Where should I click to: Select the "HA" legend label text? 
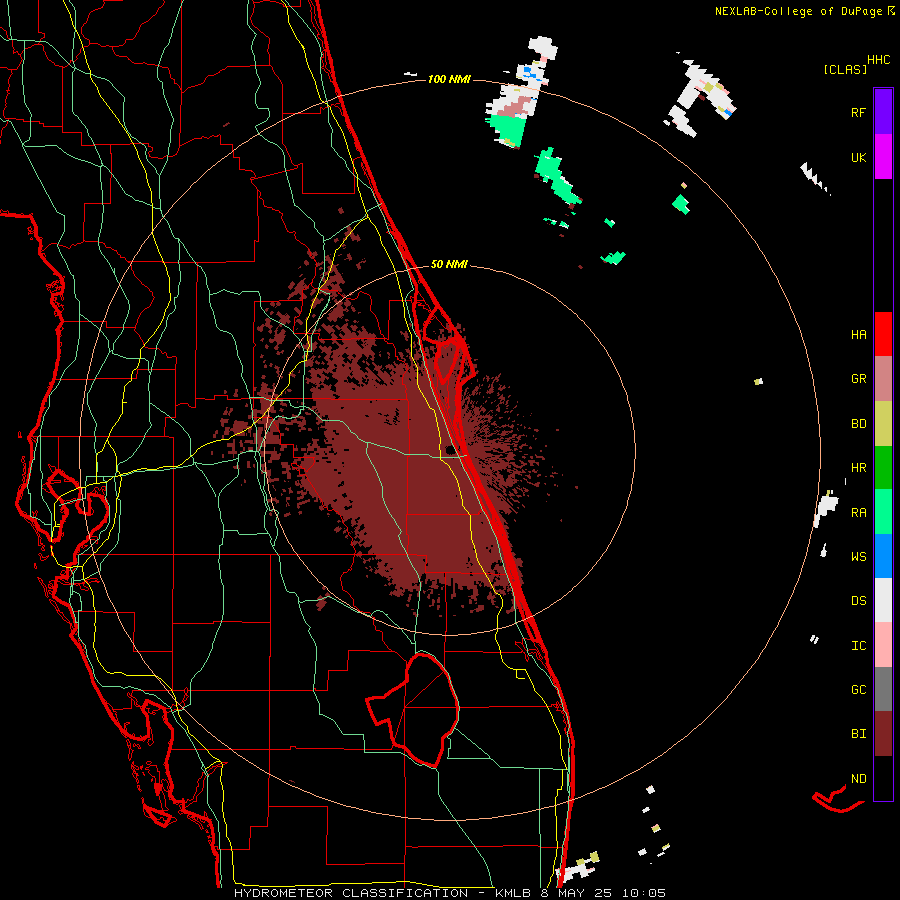[x=858, y=335]
